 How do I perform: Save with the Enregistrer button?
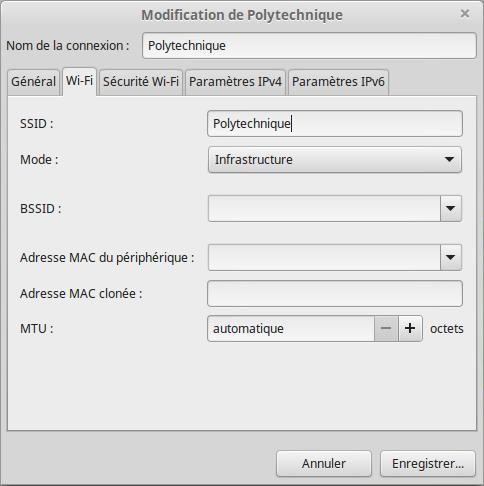coord(428,464)
